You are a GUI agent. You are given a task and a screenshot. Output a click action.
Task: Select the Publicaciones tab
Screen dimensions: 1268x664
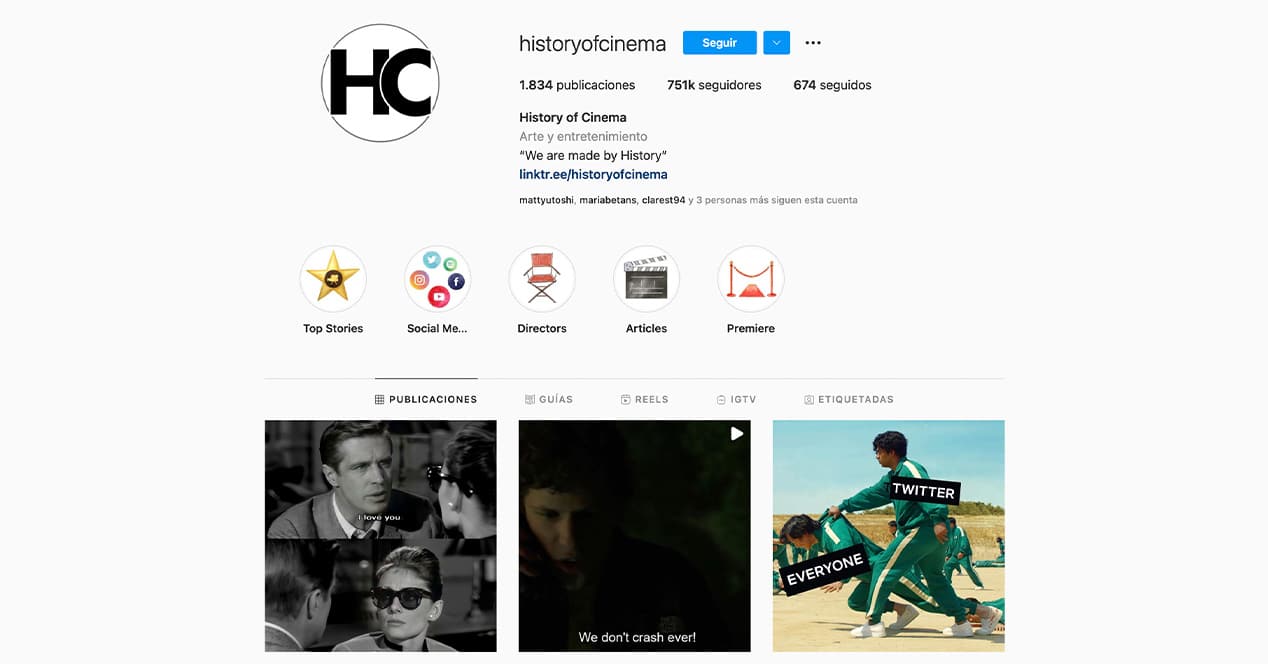(426, 399)
